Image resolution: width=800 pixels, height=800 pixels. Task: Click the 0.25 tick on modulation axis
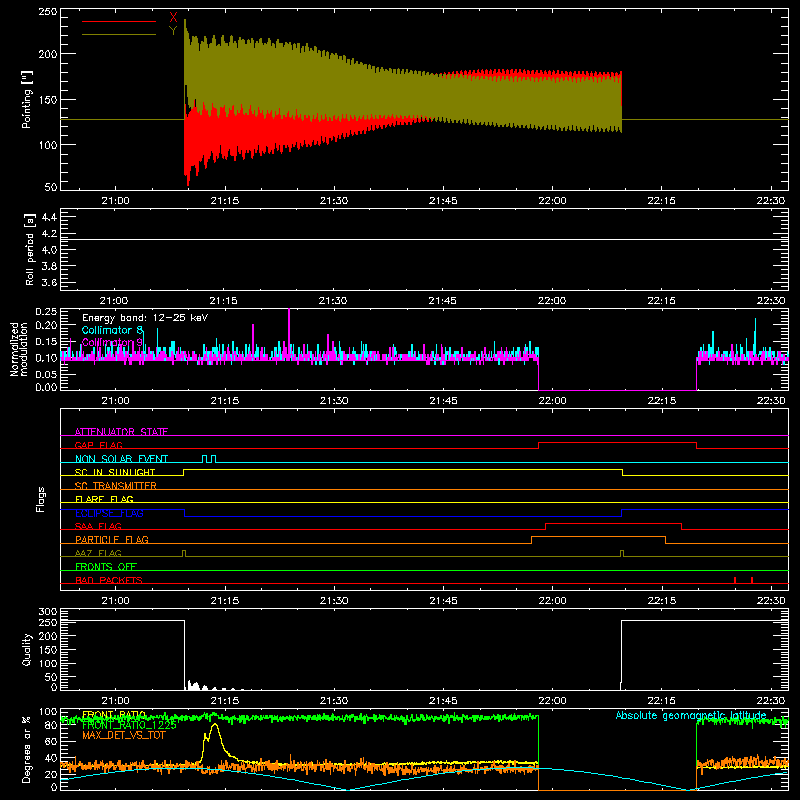(46, 311)
